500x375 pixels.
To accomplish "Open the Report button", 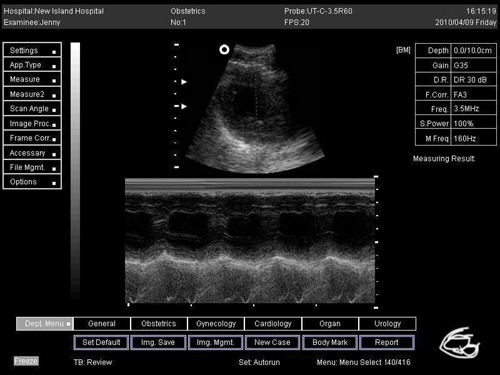I will (x=387, y=342).
